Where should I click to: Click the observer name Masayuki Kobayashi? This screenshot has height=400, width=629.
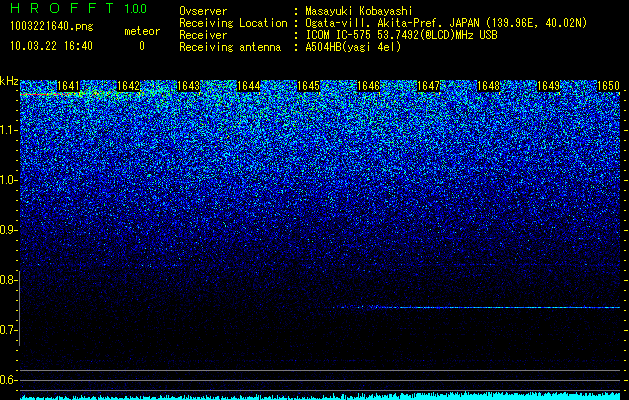(359, 11)
